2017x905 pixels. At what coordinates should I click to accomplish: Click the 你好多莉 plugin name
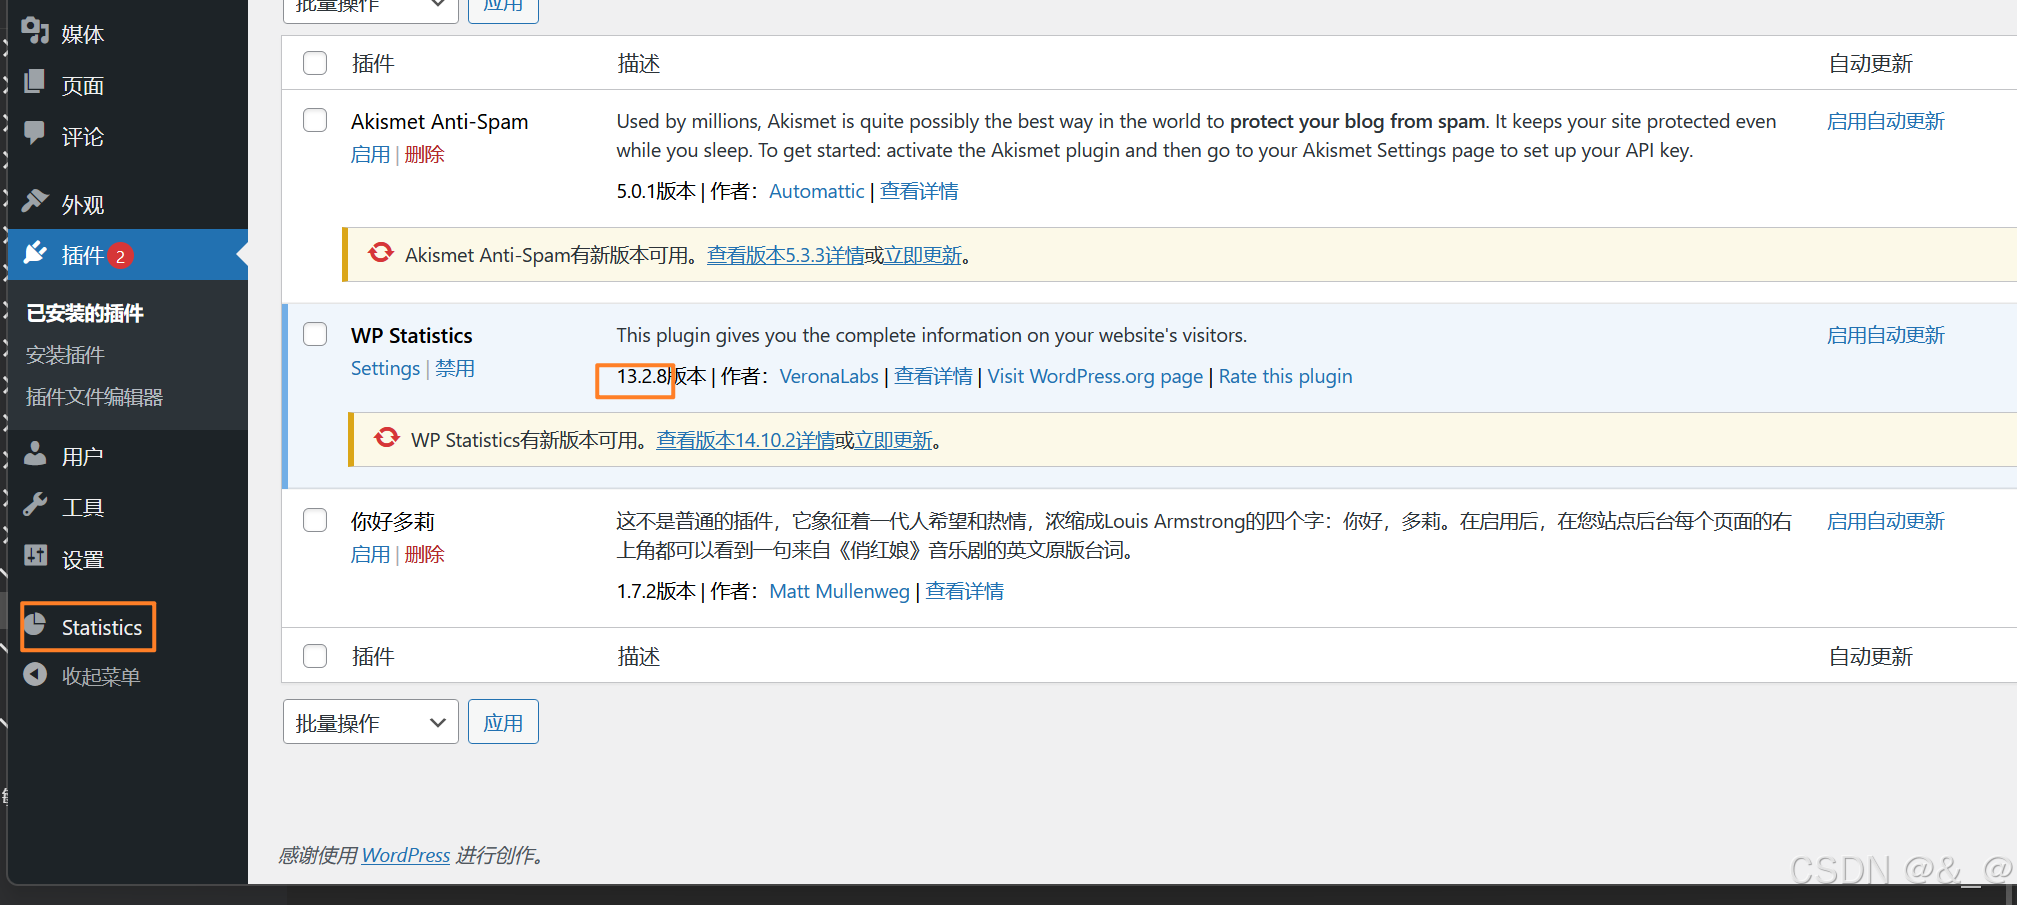(x=392, y=521)
